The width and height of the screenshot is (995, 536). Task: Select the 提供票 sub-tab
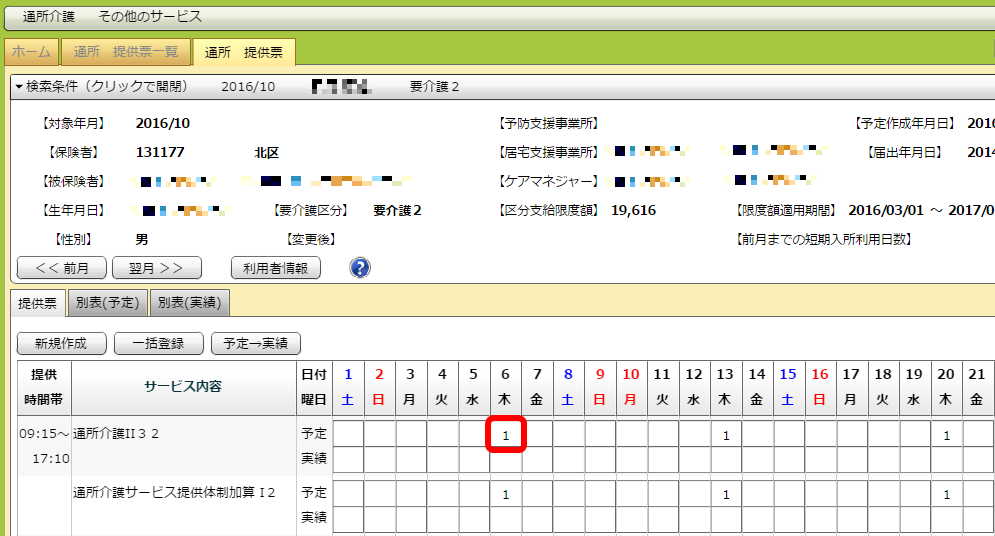[39, 303]
